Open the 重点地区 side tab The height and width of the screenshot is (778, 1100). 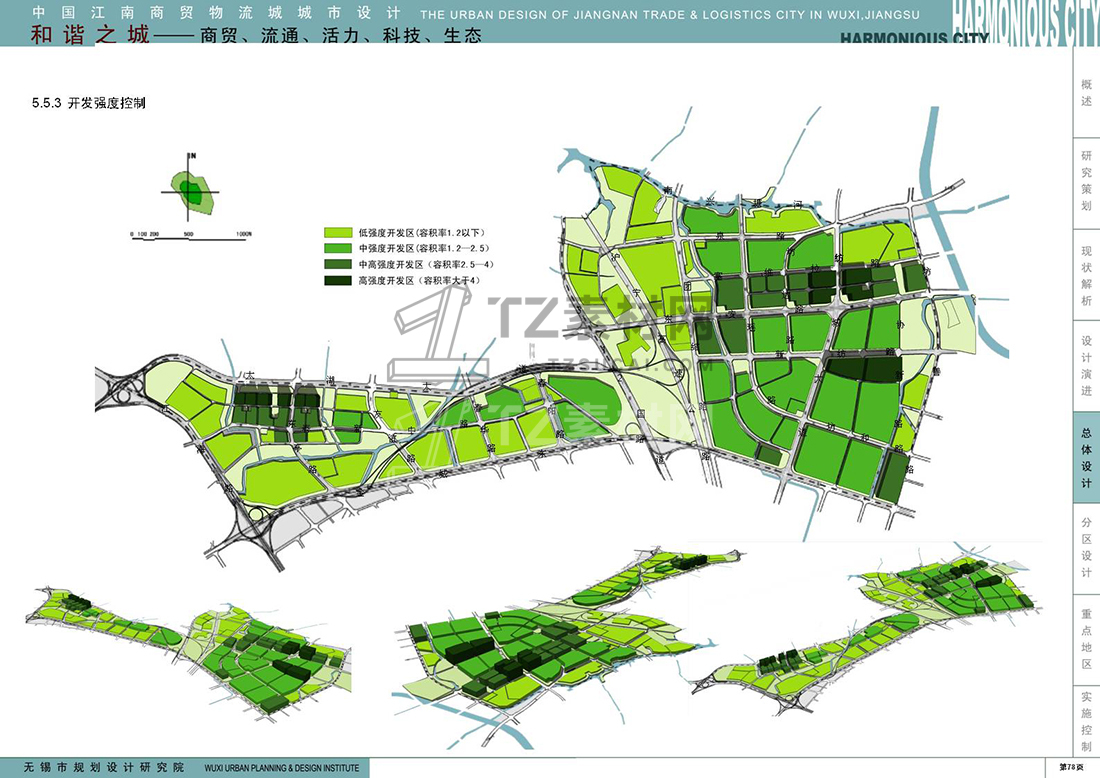[1086, 639]
